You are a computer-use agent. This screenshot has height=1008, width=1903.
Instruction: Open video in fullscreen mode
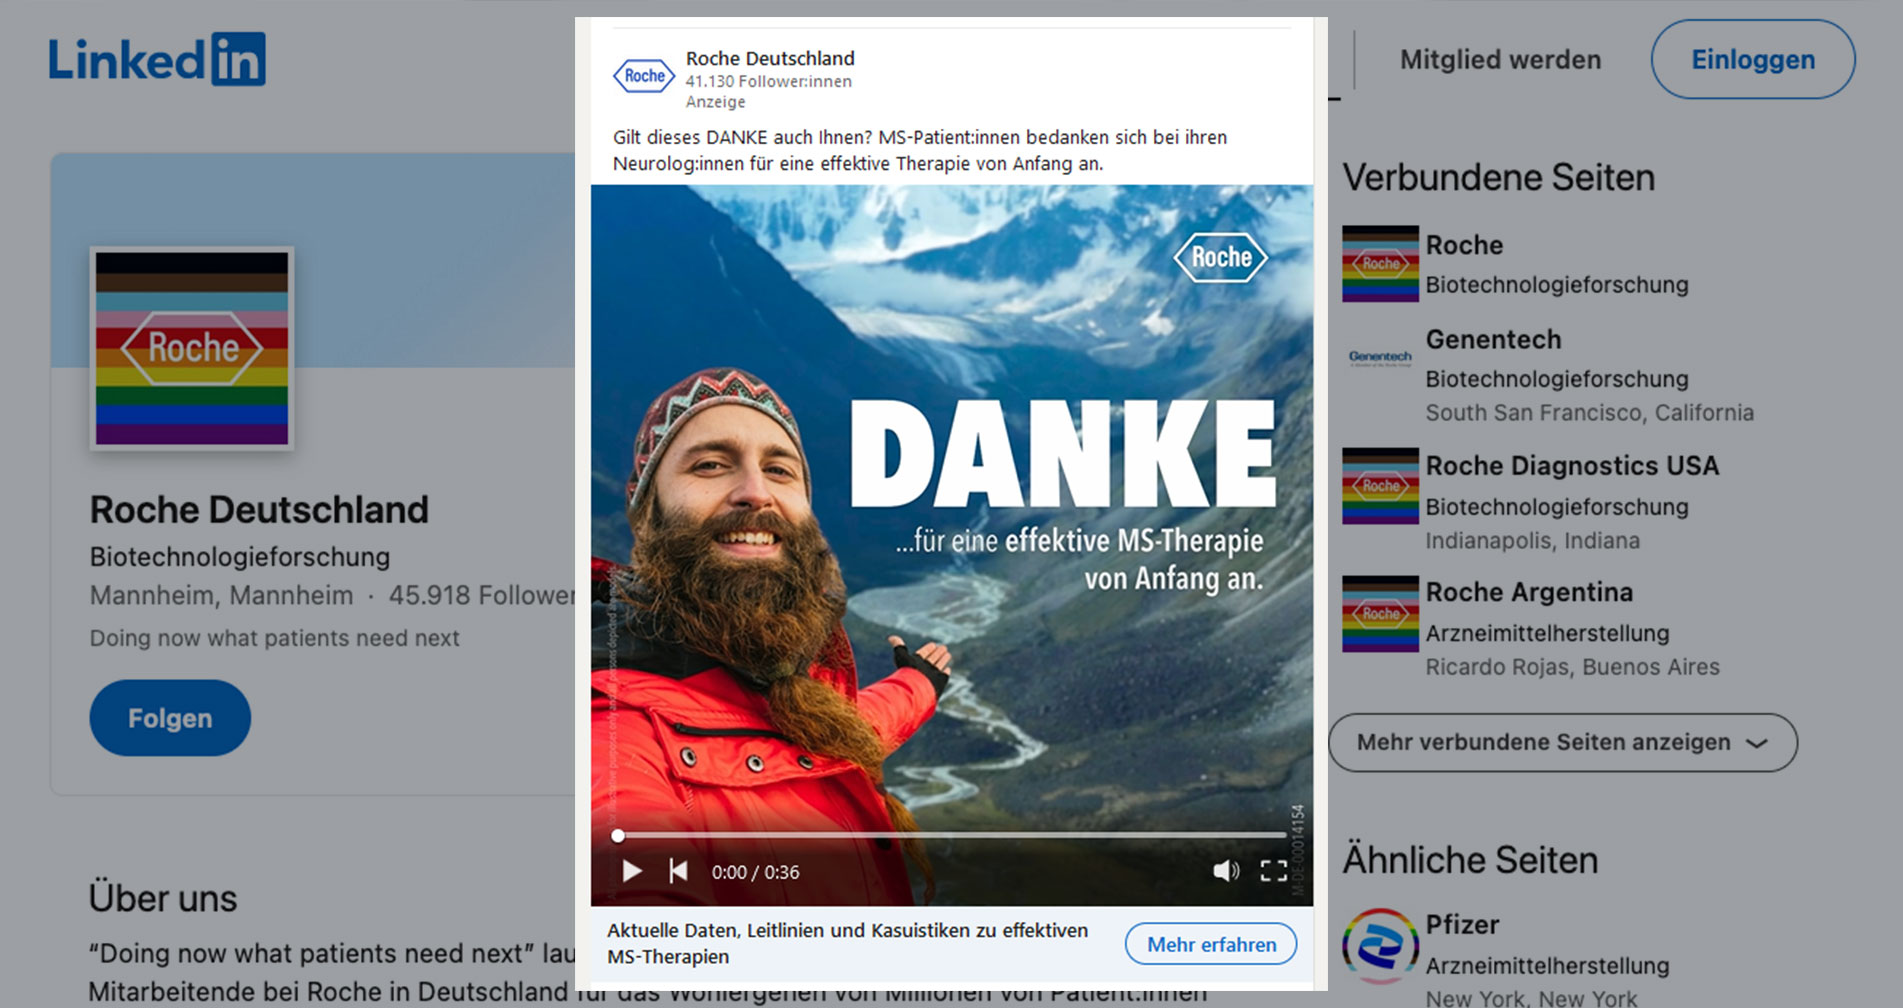coord(1273,871)
